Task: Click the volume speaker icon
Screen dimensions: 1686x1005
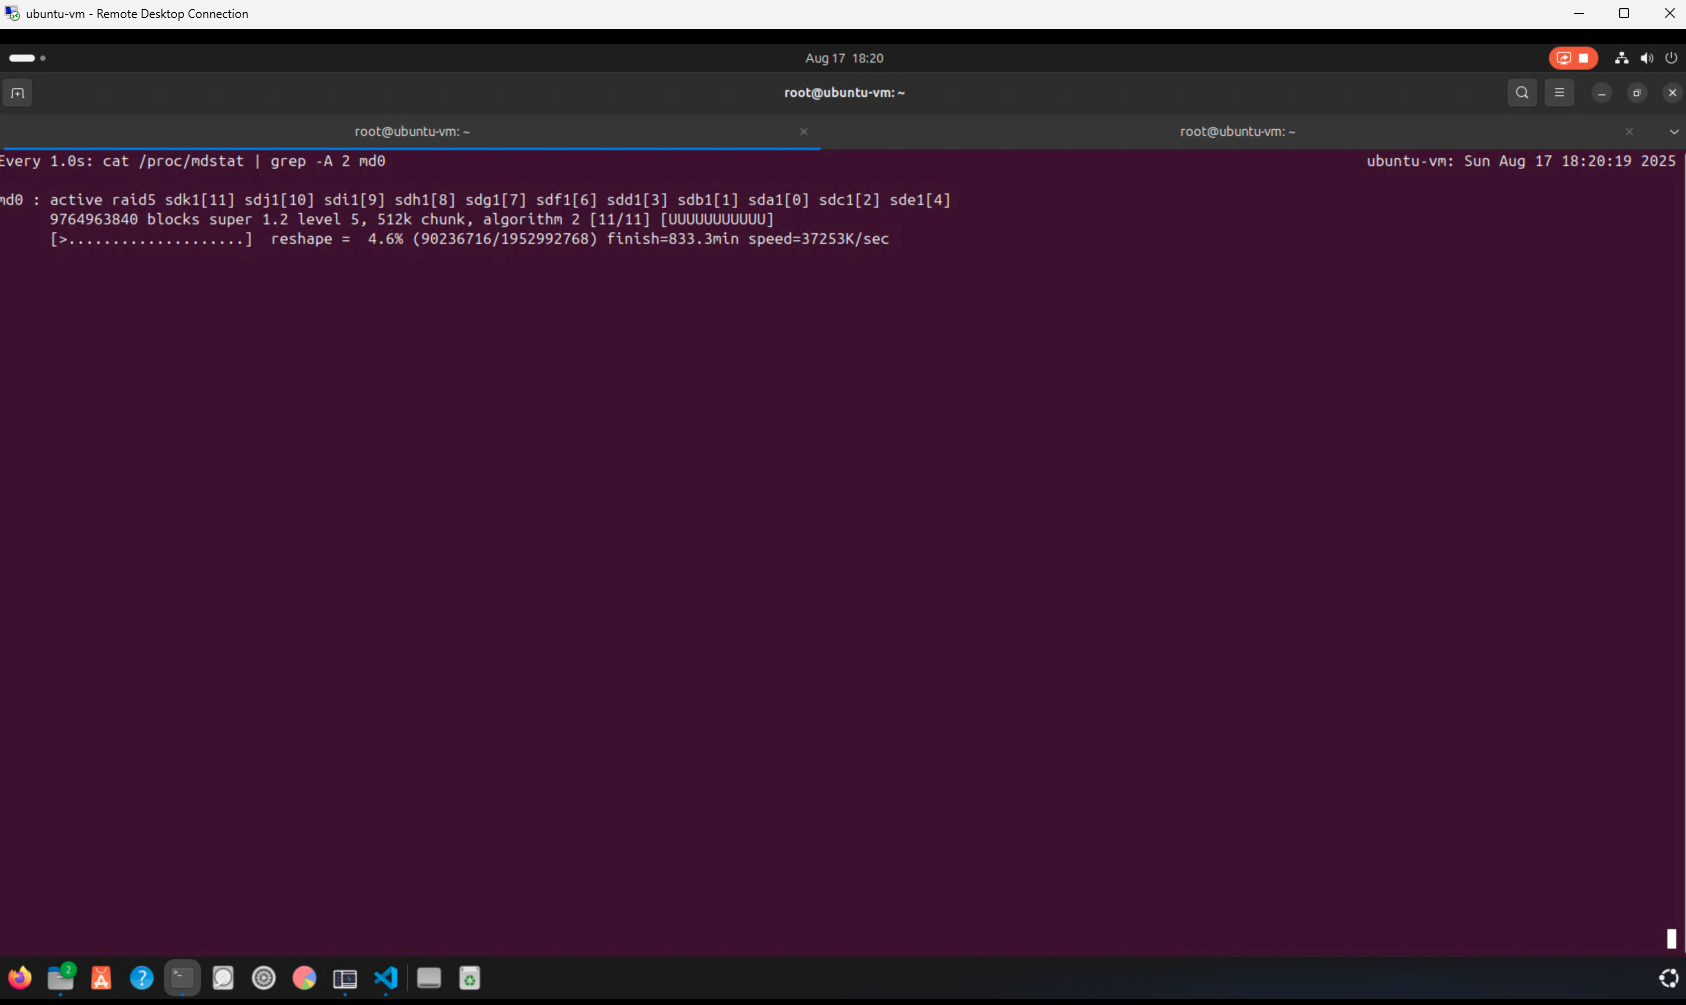Action: point(1647,58)
